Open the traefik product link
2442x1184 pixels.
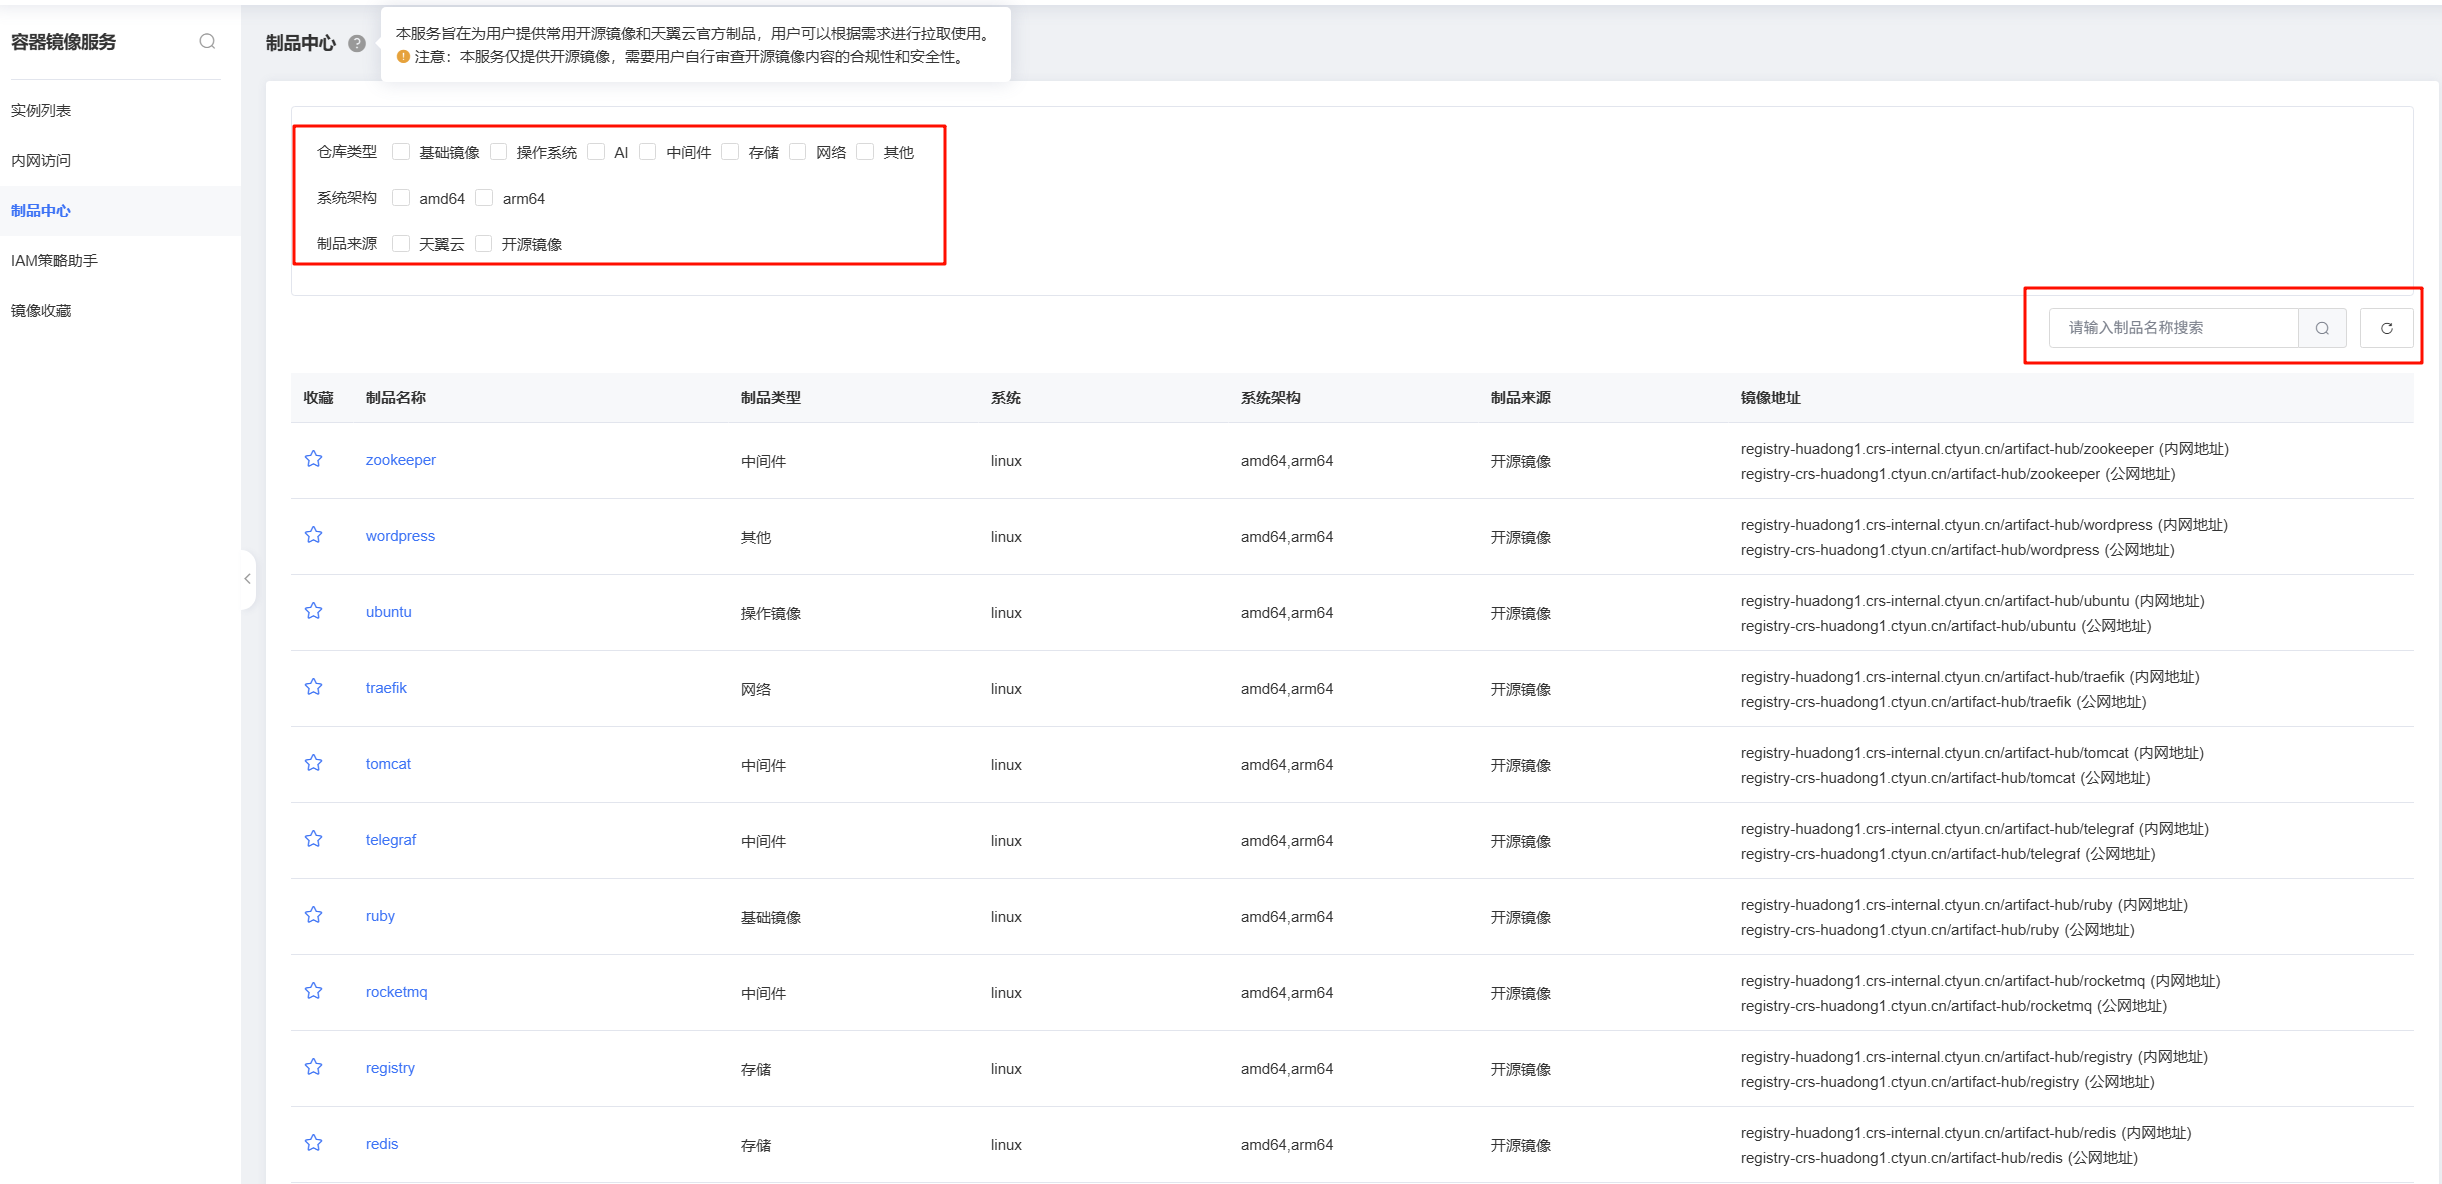[x=386, y=688]
